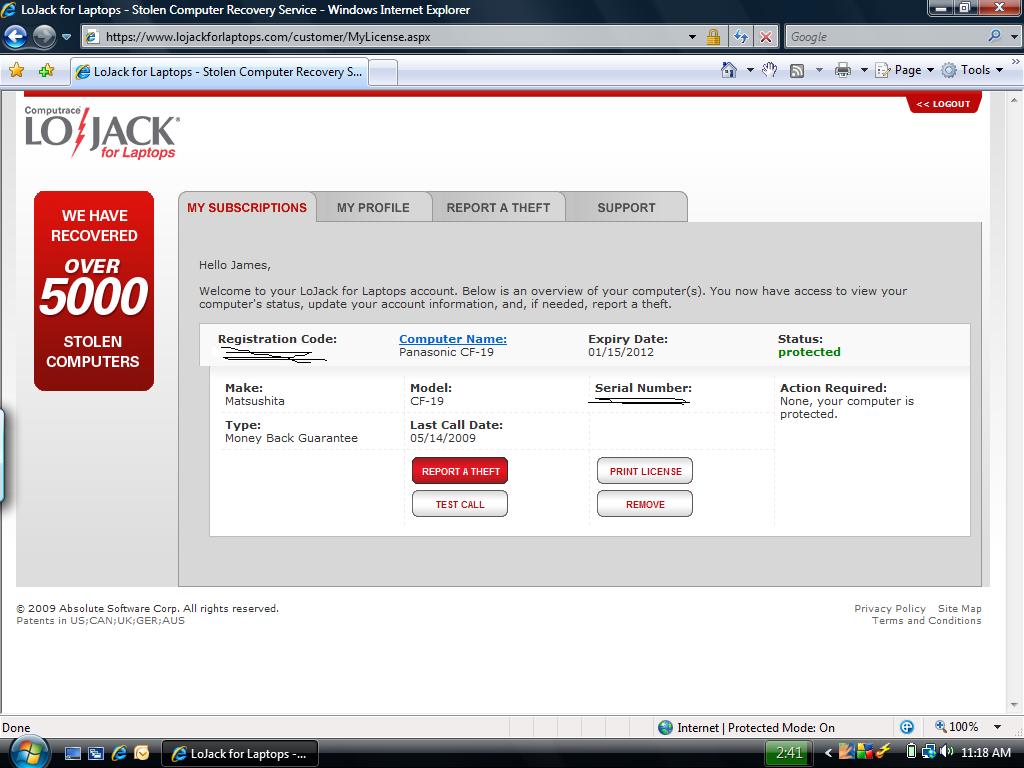
Task: Click the green 'protected' status text
Action: point(809,352)
